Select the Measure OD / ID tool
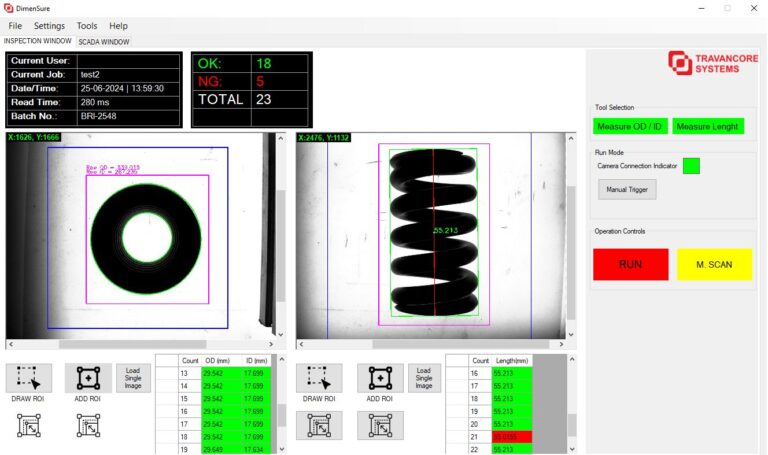The height and width of the screenshot is (455, 768). (629, 126)
